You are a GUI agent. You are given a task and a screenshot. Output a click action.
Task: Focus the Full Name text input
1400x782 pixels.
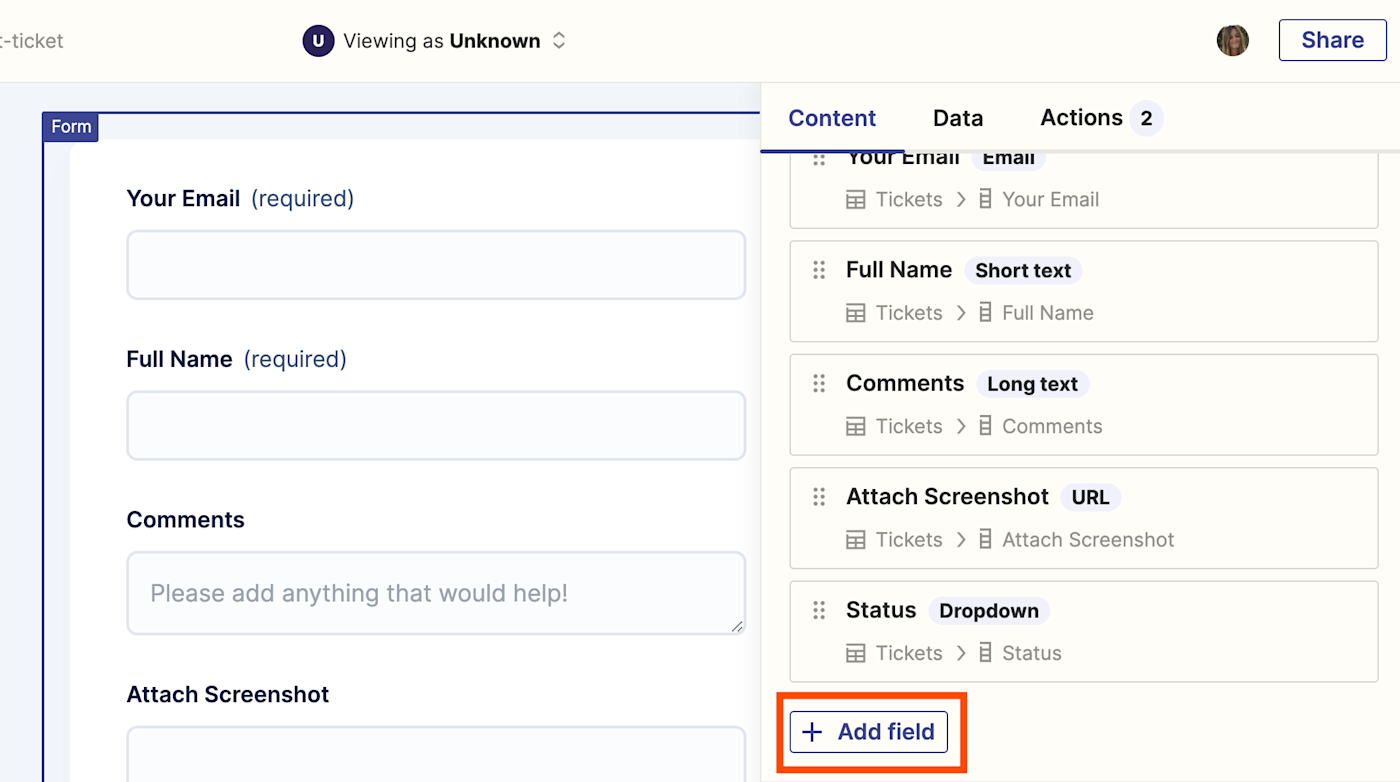tap(436, 425)
